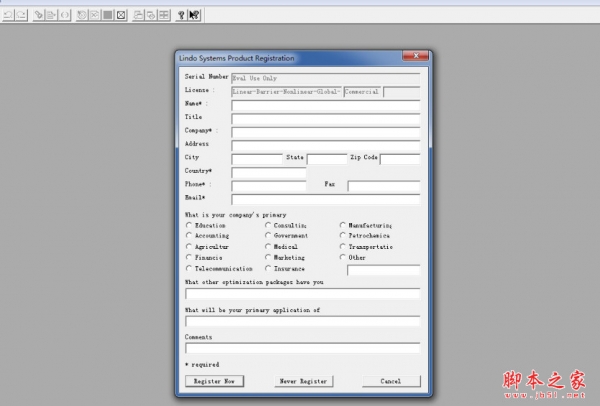Choose the Medical radio option

(268, 246)
